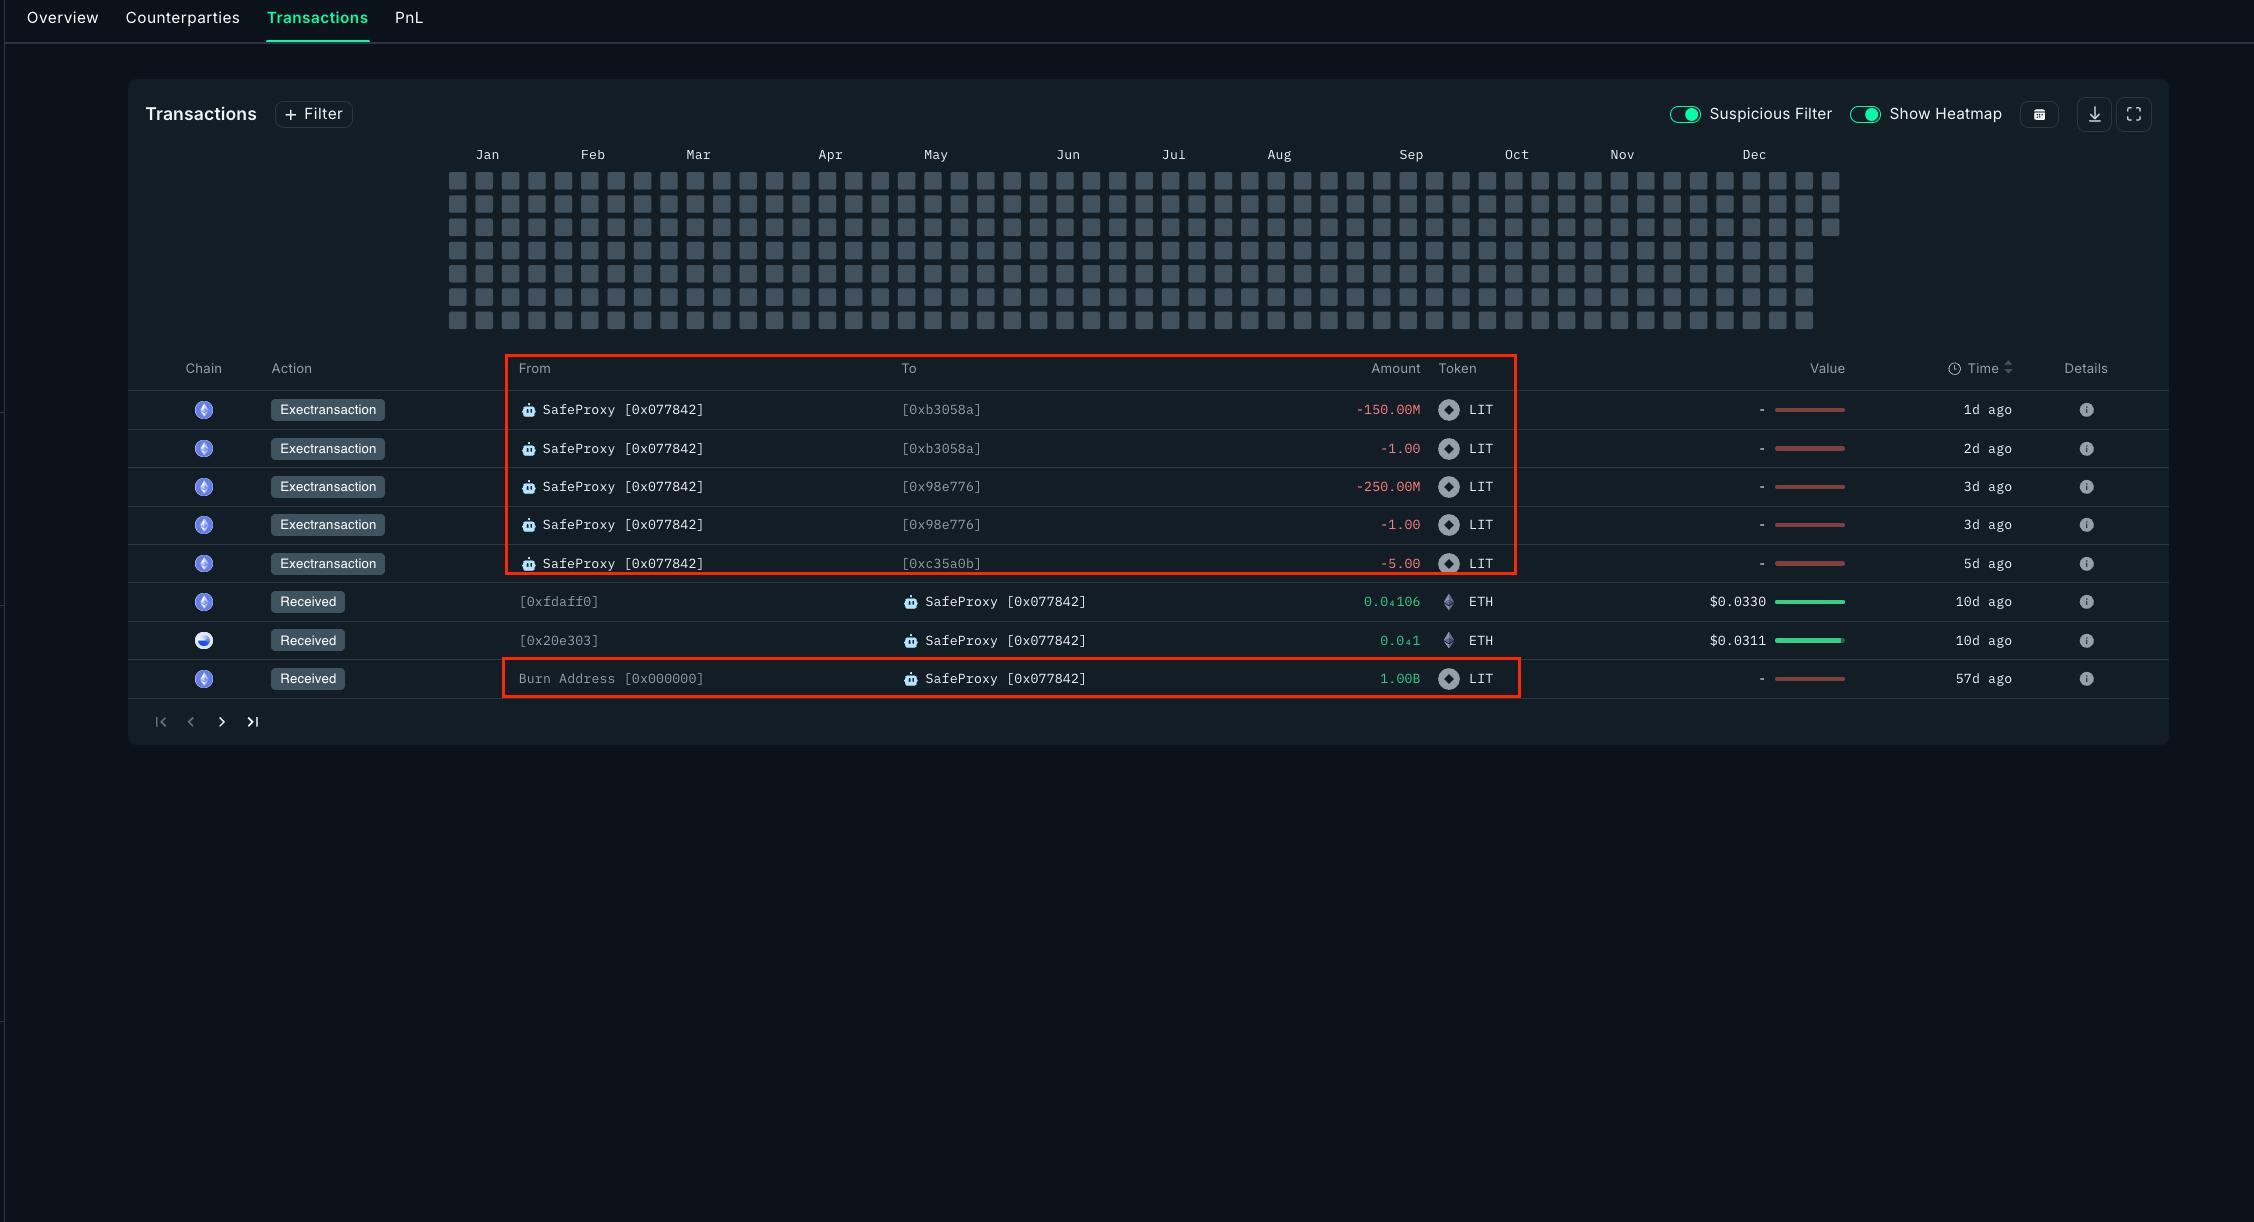Click the download transactions icon
2254x1222 pixels.
click(2094, 114)
